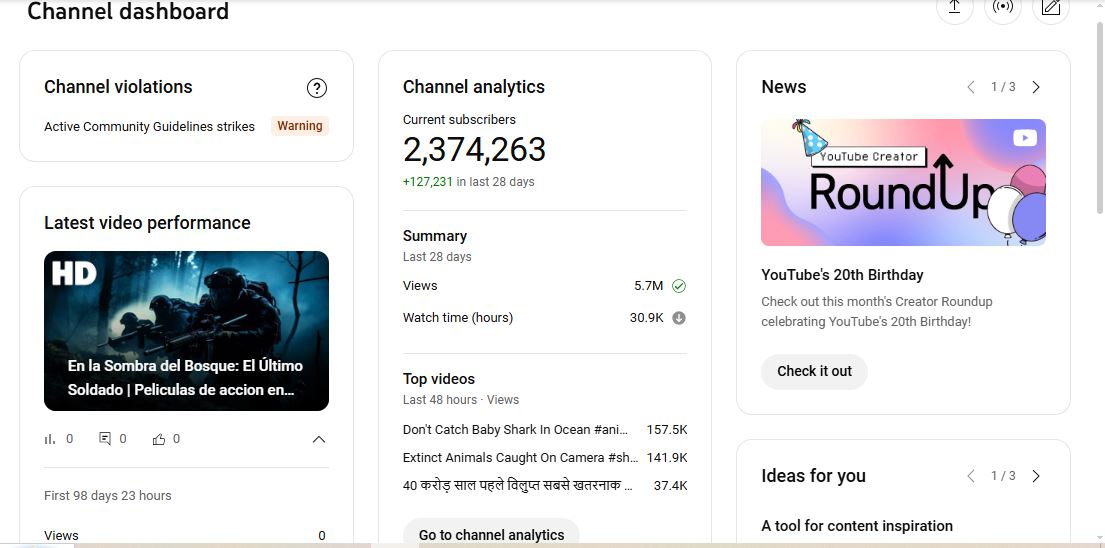Open Channel violations help question mark

point(317,88)
